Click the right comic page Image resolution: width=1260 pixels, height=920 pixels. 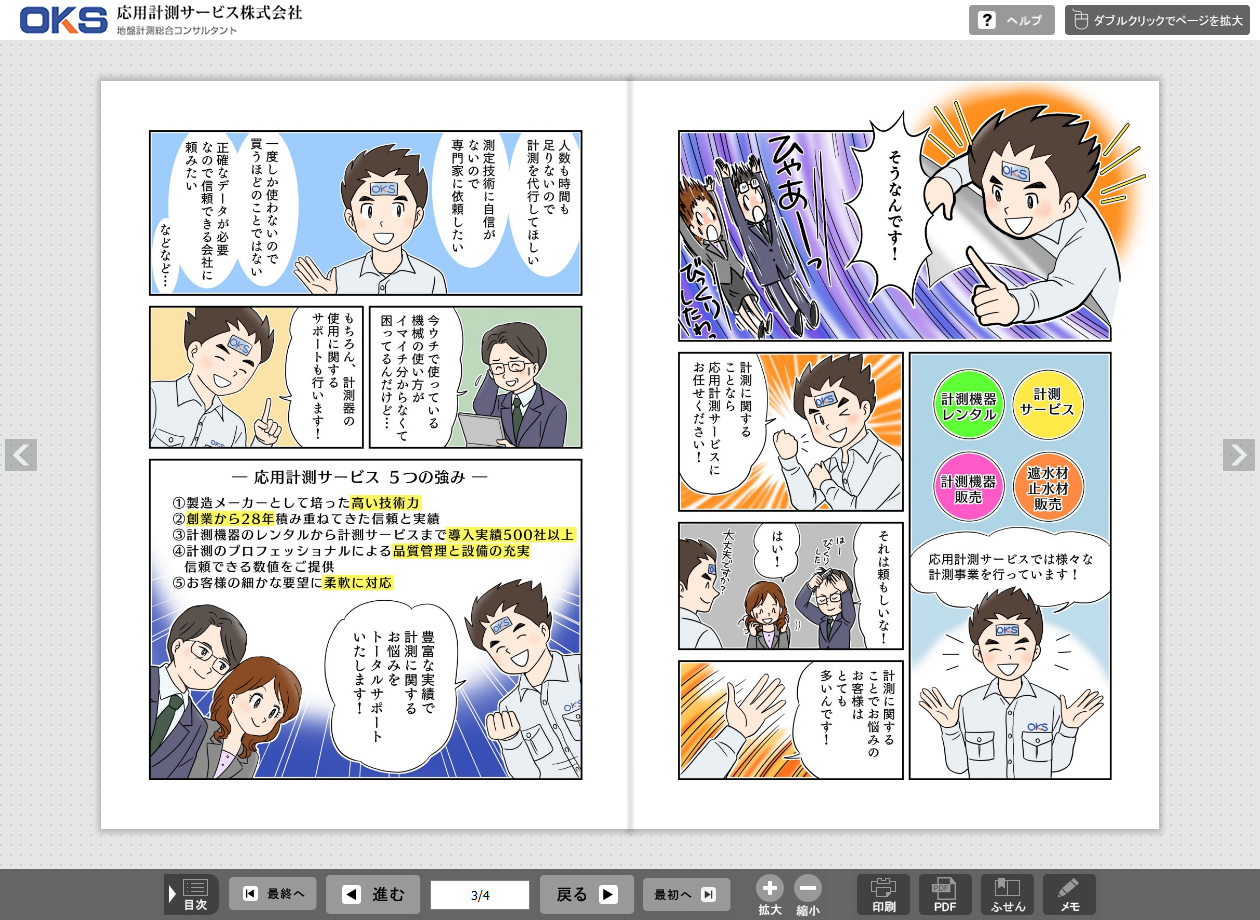(895, 455)
